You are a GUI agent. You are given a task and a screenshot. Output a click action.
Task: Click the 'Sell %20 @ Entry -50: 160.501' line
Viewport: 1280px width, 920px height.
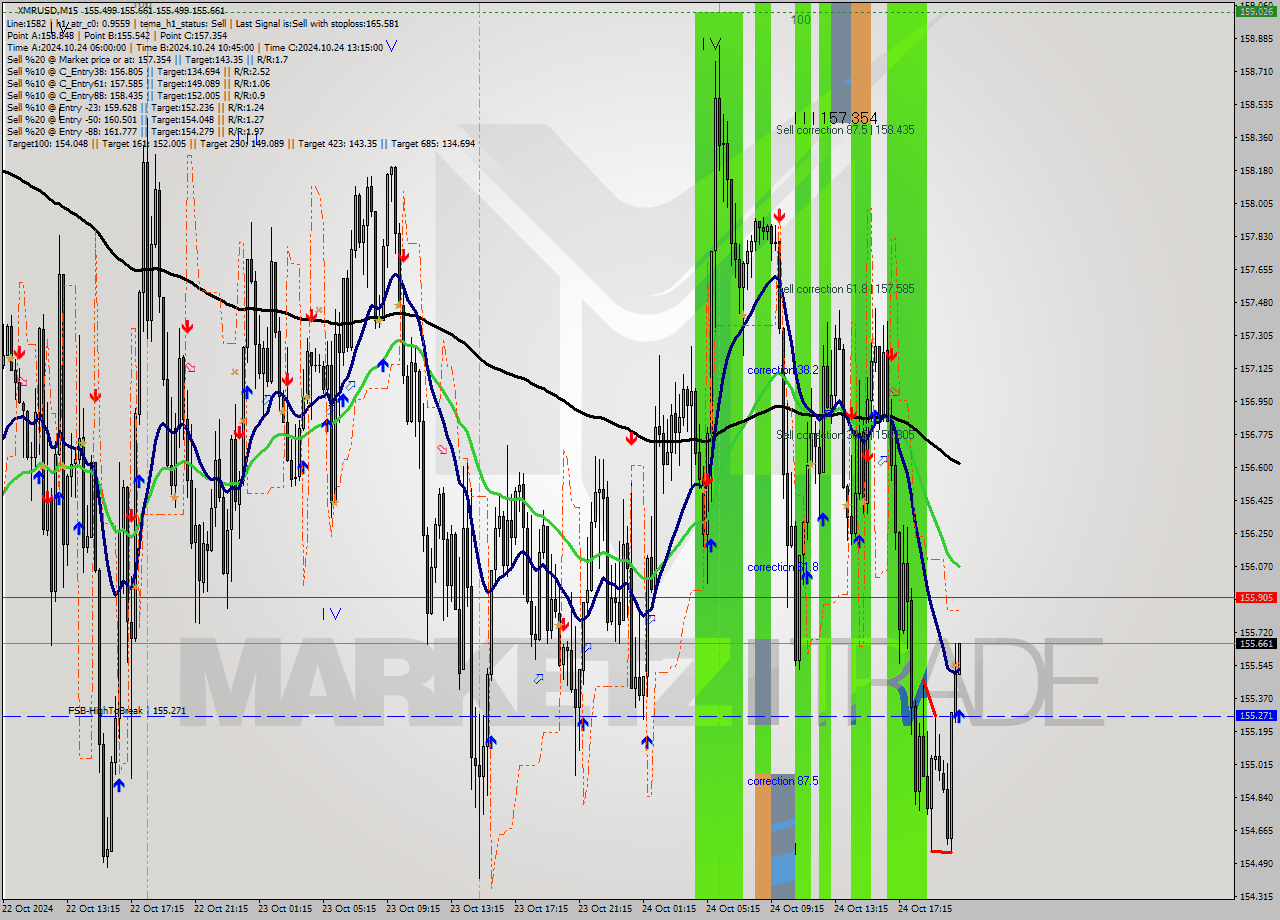(x=135, y=119)
